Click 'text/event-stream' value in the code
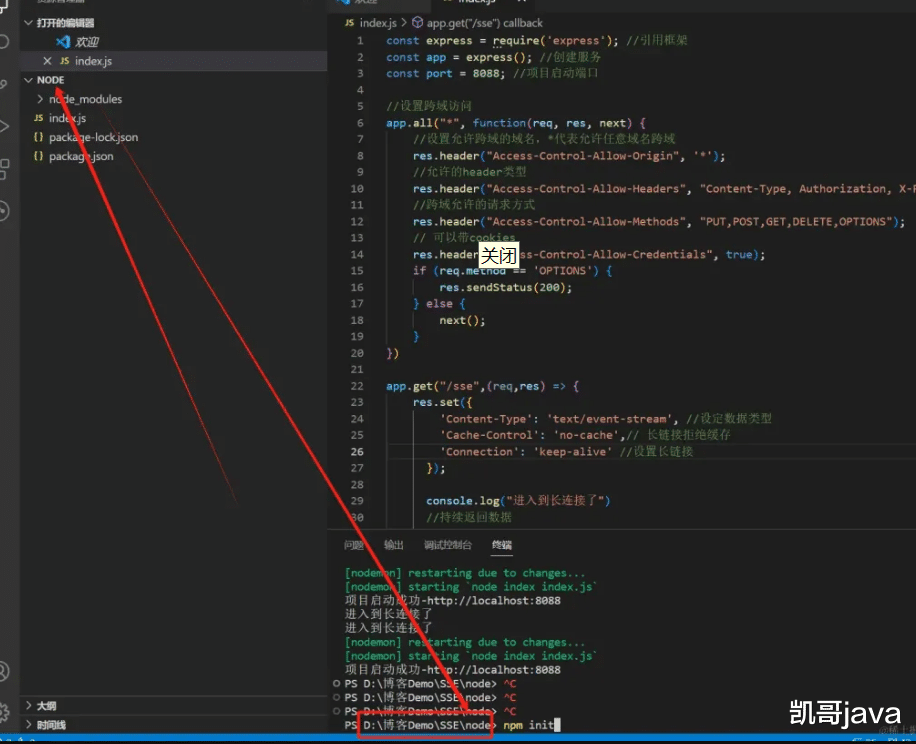Viewport: 916px width, 744px height. 609,419
